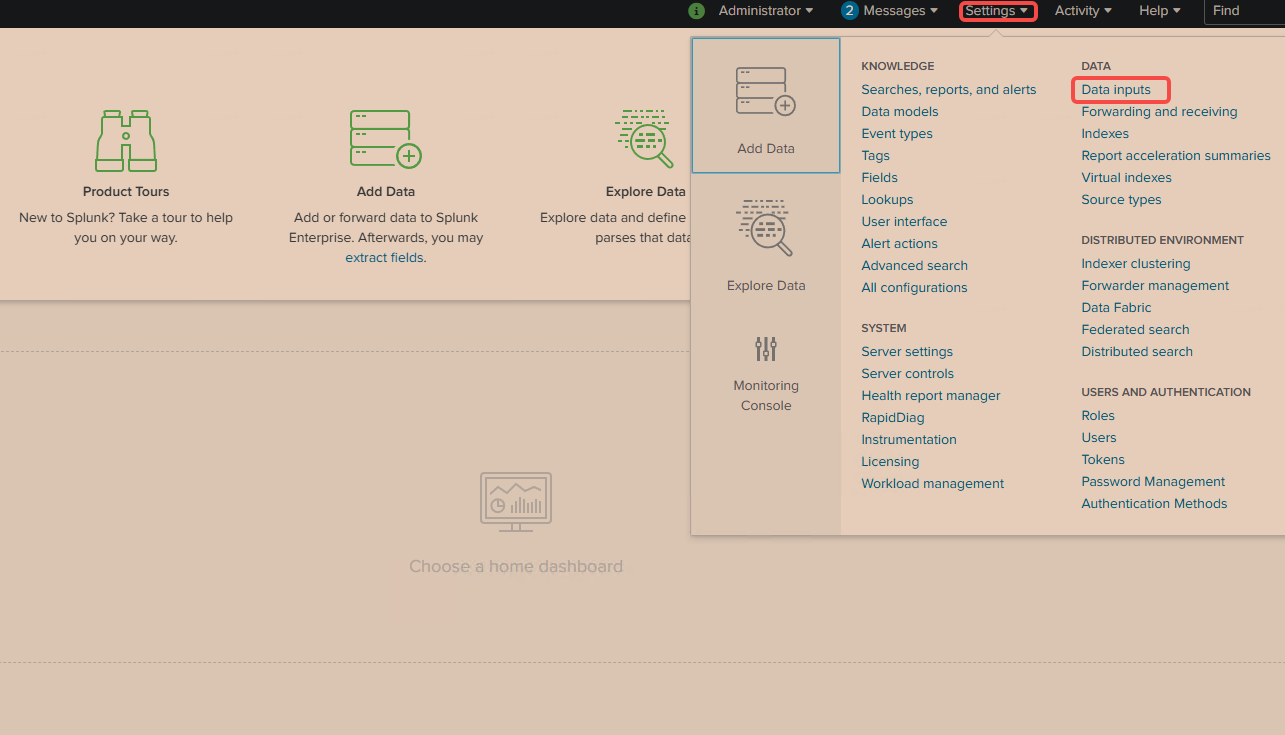The width and height of the screenshot is (1285, 735).
Task: Open Licensing settings
Action: [x=890, y=462]
